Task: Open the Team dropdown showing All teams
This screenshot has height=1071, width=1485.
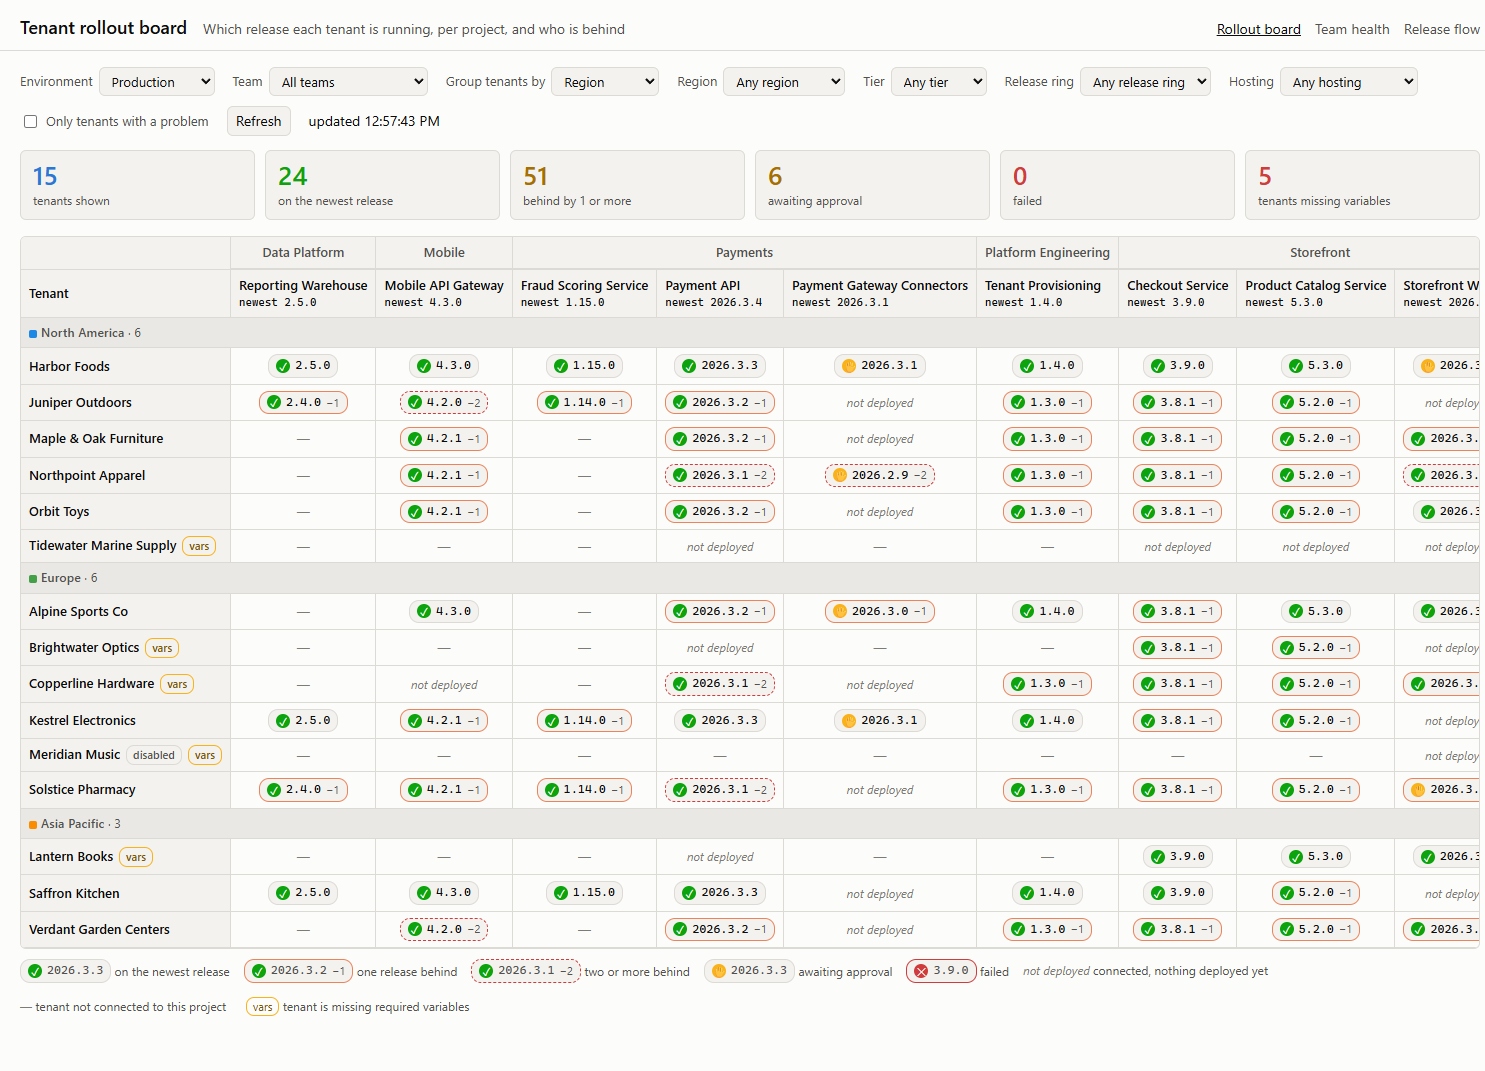Action: 348,82
